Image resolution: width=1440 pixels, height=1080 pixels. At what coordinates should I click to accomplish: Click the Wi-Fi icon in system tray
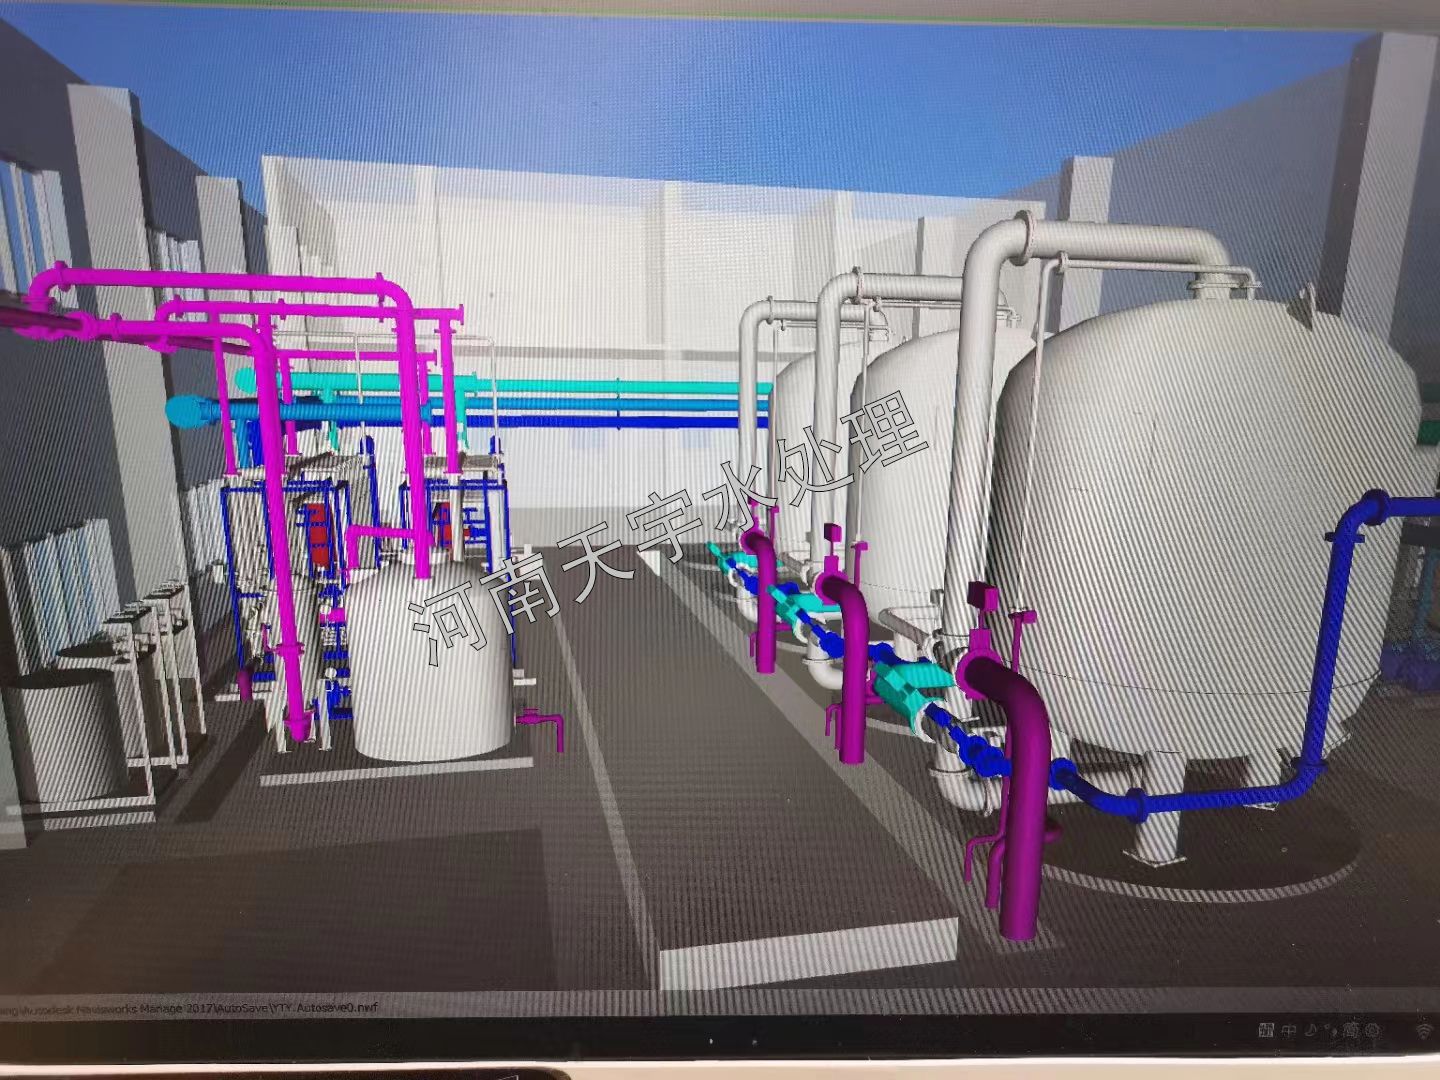pos(1423,1029)
